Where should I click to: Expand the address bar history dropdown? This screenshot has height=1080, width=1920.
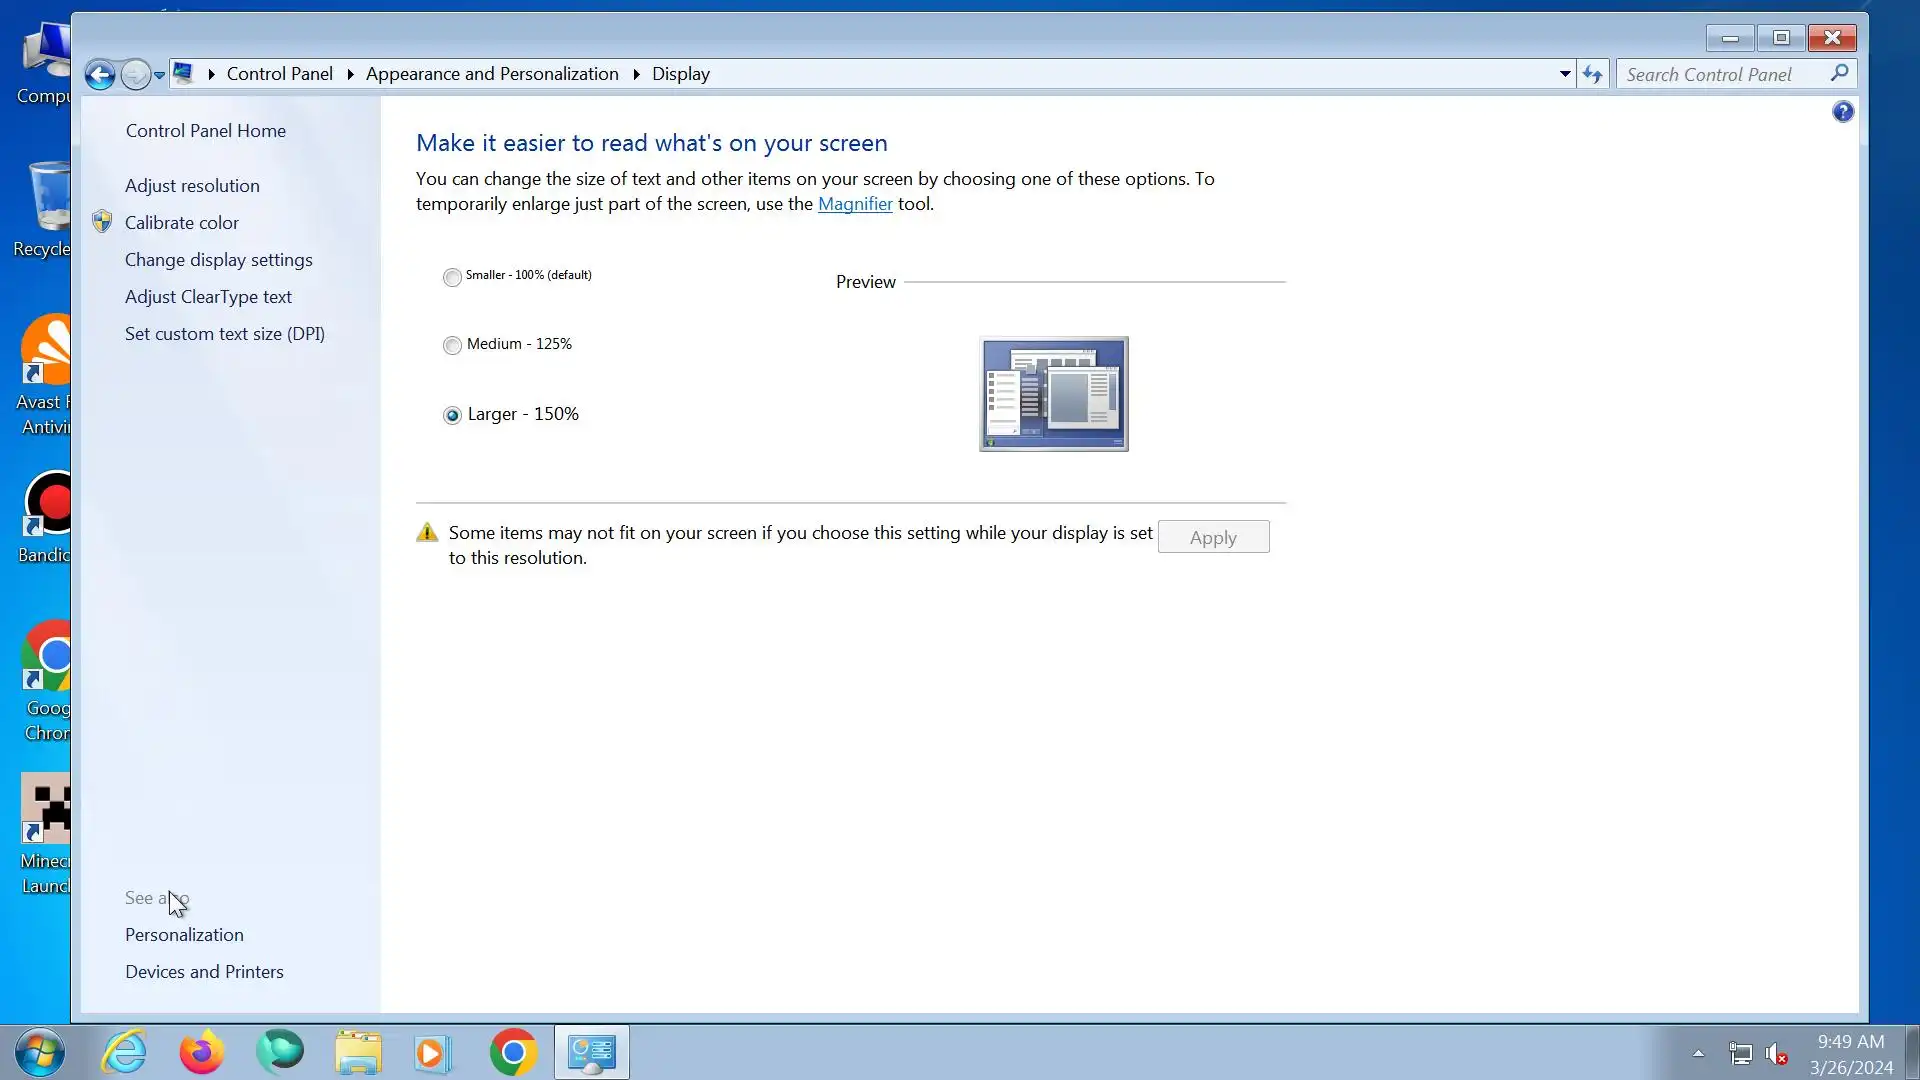[1565, 74]
